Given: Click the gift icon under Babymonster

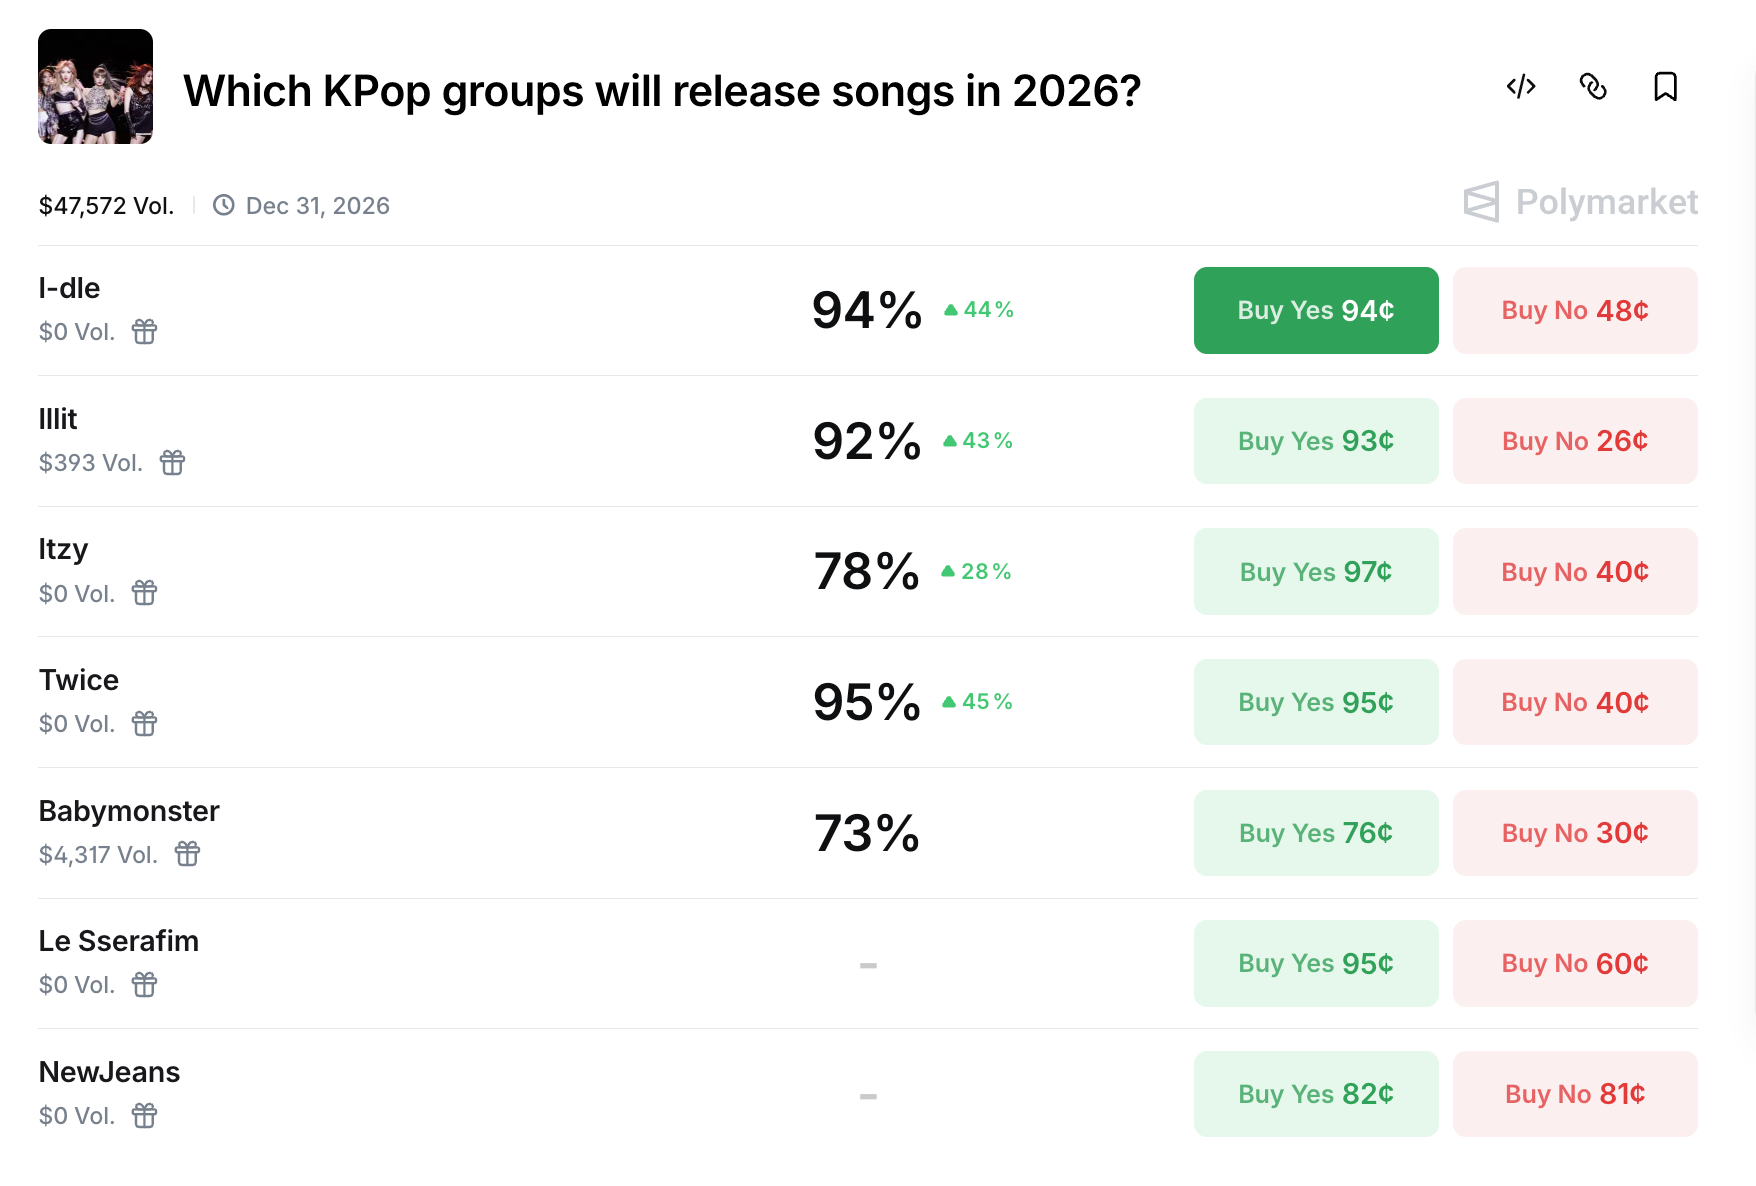Looking at the screenshot, I should click(188, 854).
